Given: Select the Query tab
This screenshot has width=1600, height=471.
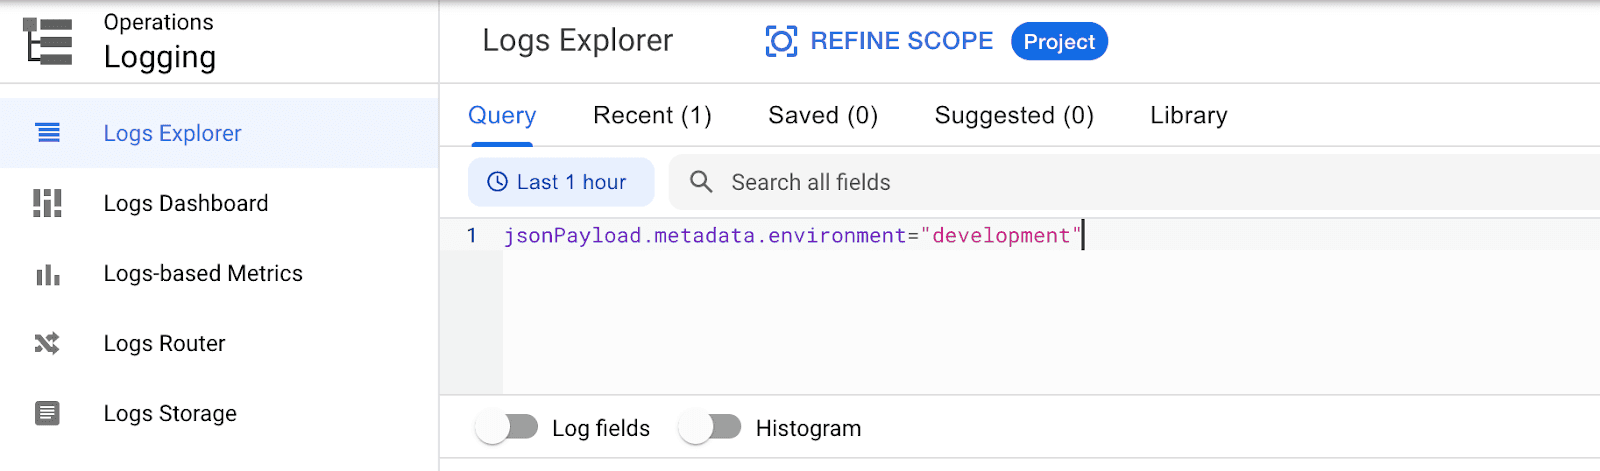Looking at the screenshot, I should (x=502, y=116).
